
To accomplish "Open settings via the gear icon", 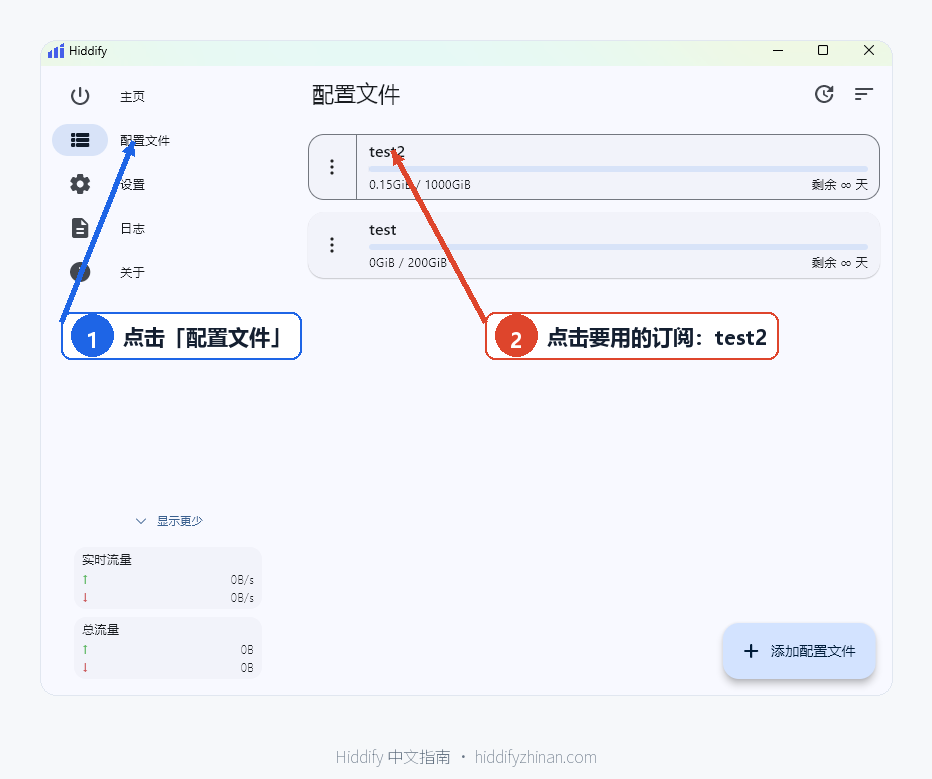I will 80,184.
